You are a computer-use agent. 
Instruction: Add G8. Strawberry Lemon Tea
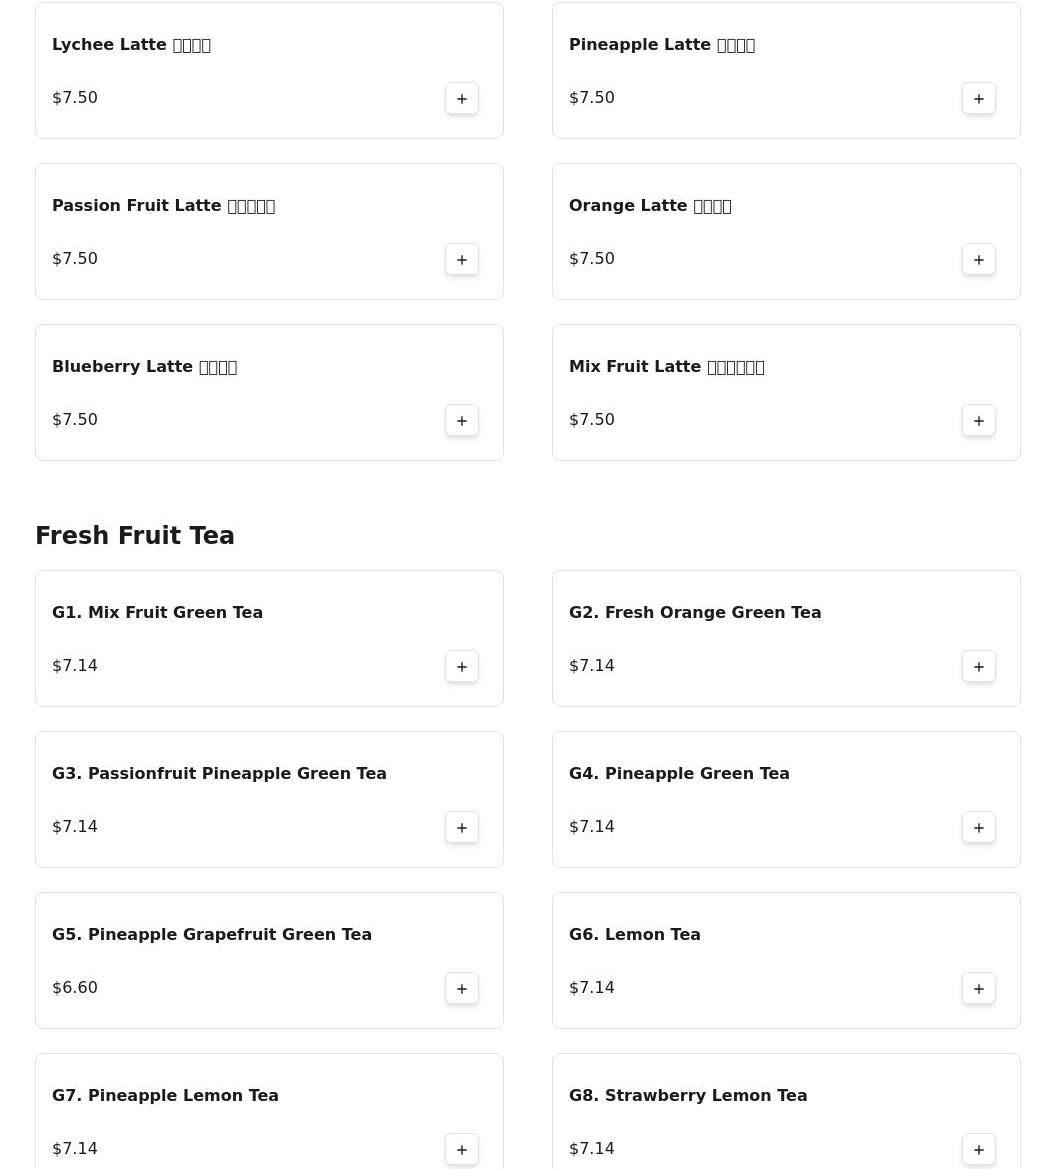979,1150
